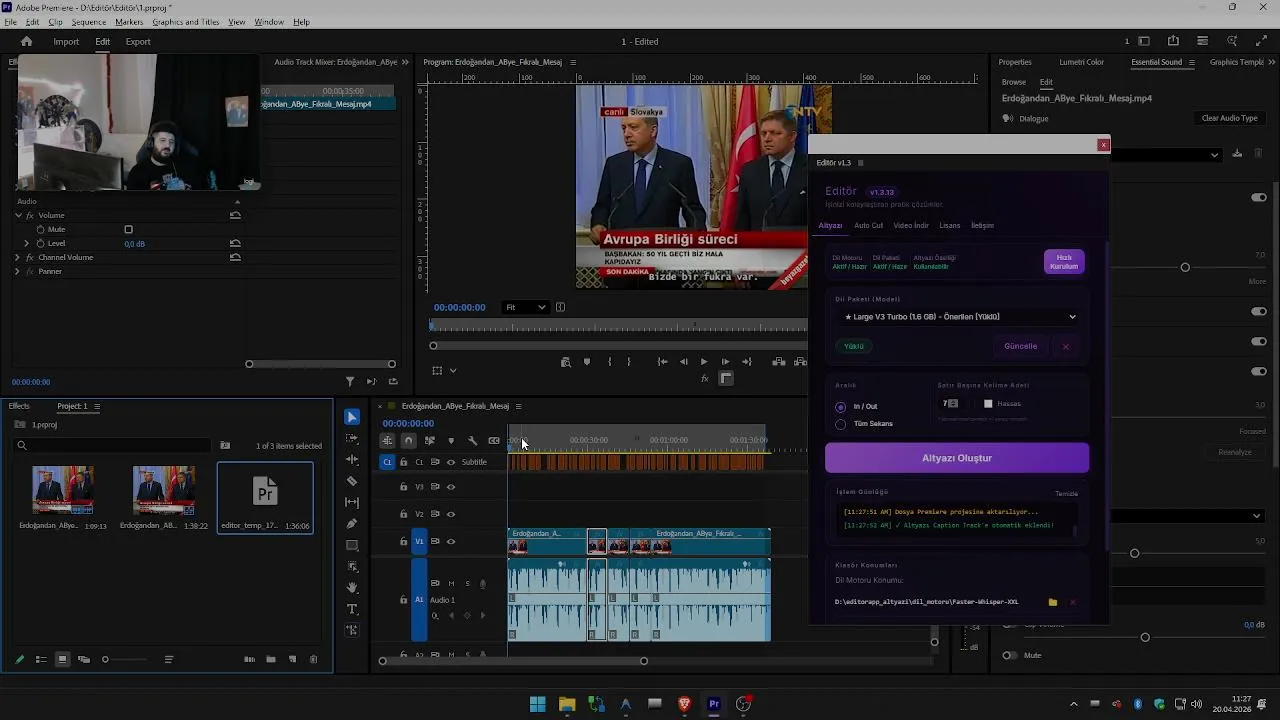
Task: Click the Caption track options CC icon
Action: [x=494, y=441]
